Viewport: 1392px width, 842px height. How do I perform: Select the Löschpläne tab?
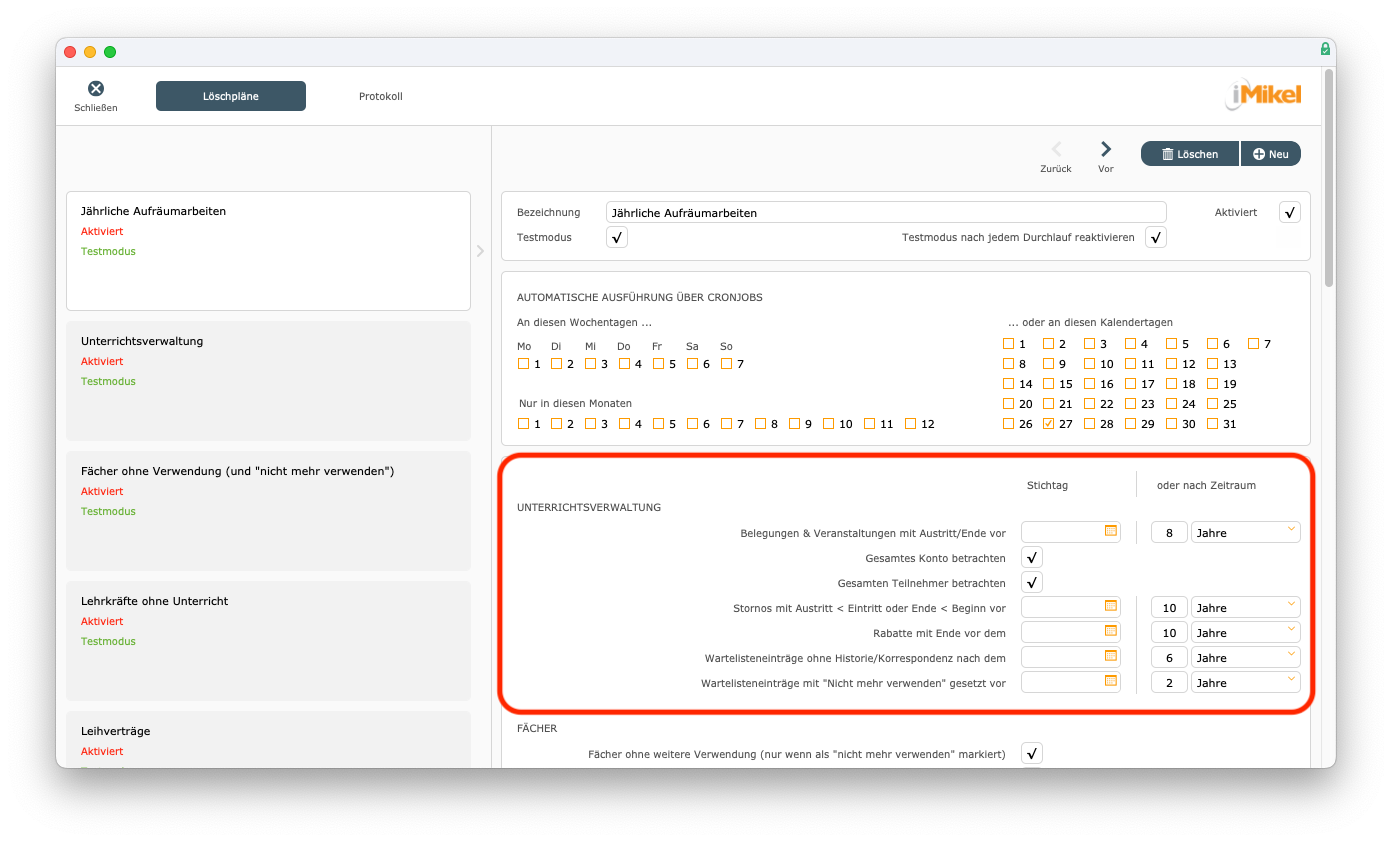[231, 96]
